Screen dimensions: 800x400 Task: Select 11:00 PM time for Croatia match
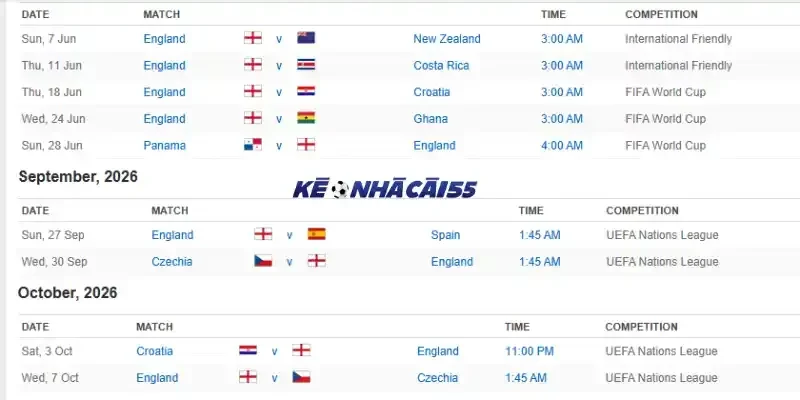tap(529, 351)
